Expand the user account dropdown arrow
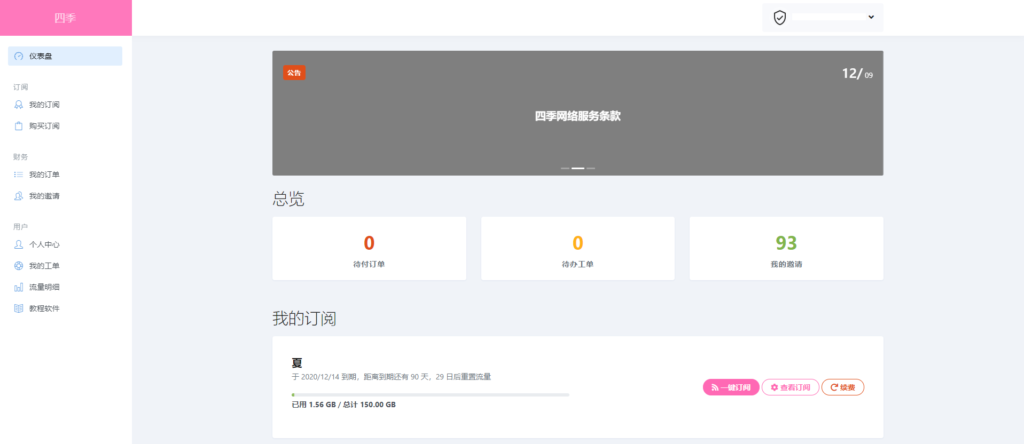Screen dimensions: 1024x444 pyautogui.click(x=871, y=17)
